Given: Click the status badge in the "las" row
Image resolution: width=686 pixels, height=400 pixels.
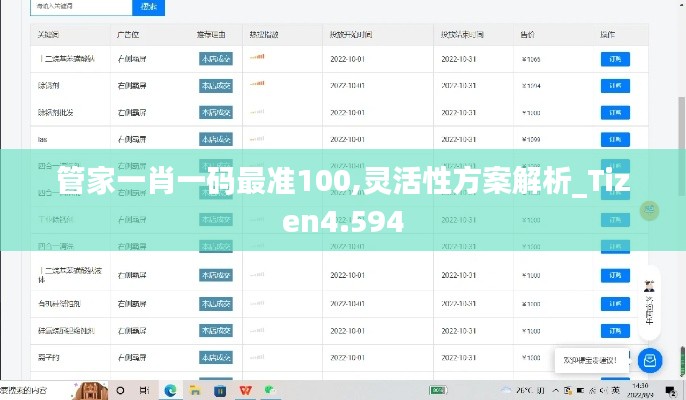Looking at the screenshot, I should coord(215,139).
